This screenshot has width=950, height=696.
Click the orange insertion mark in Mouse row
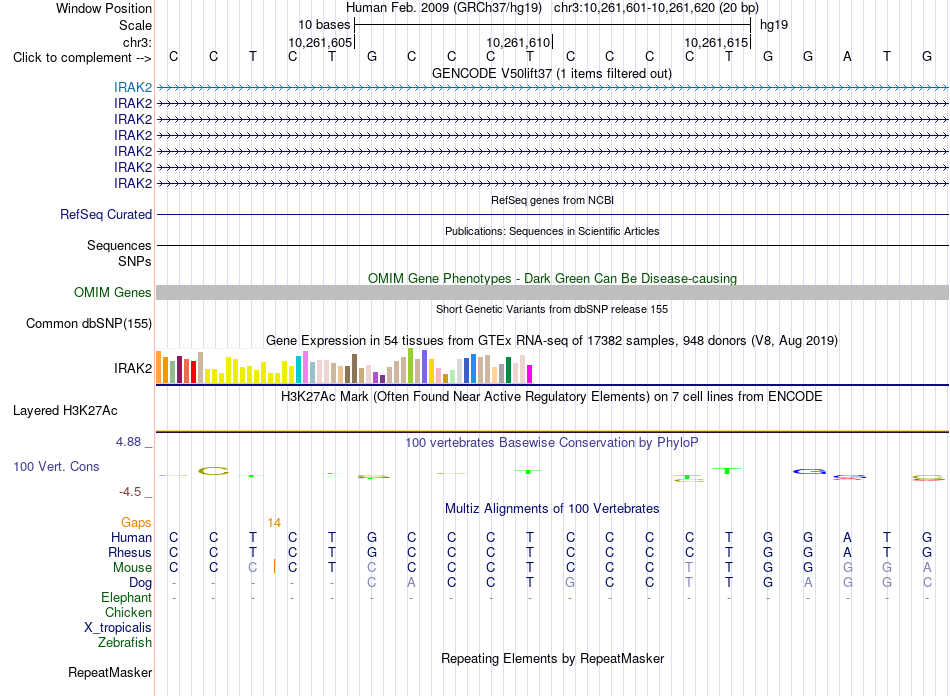274,566
